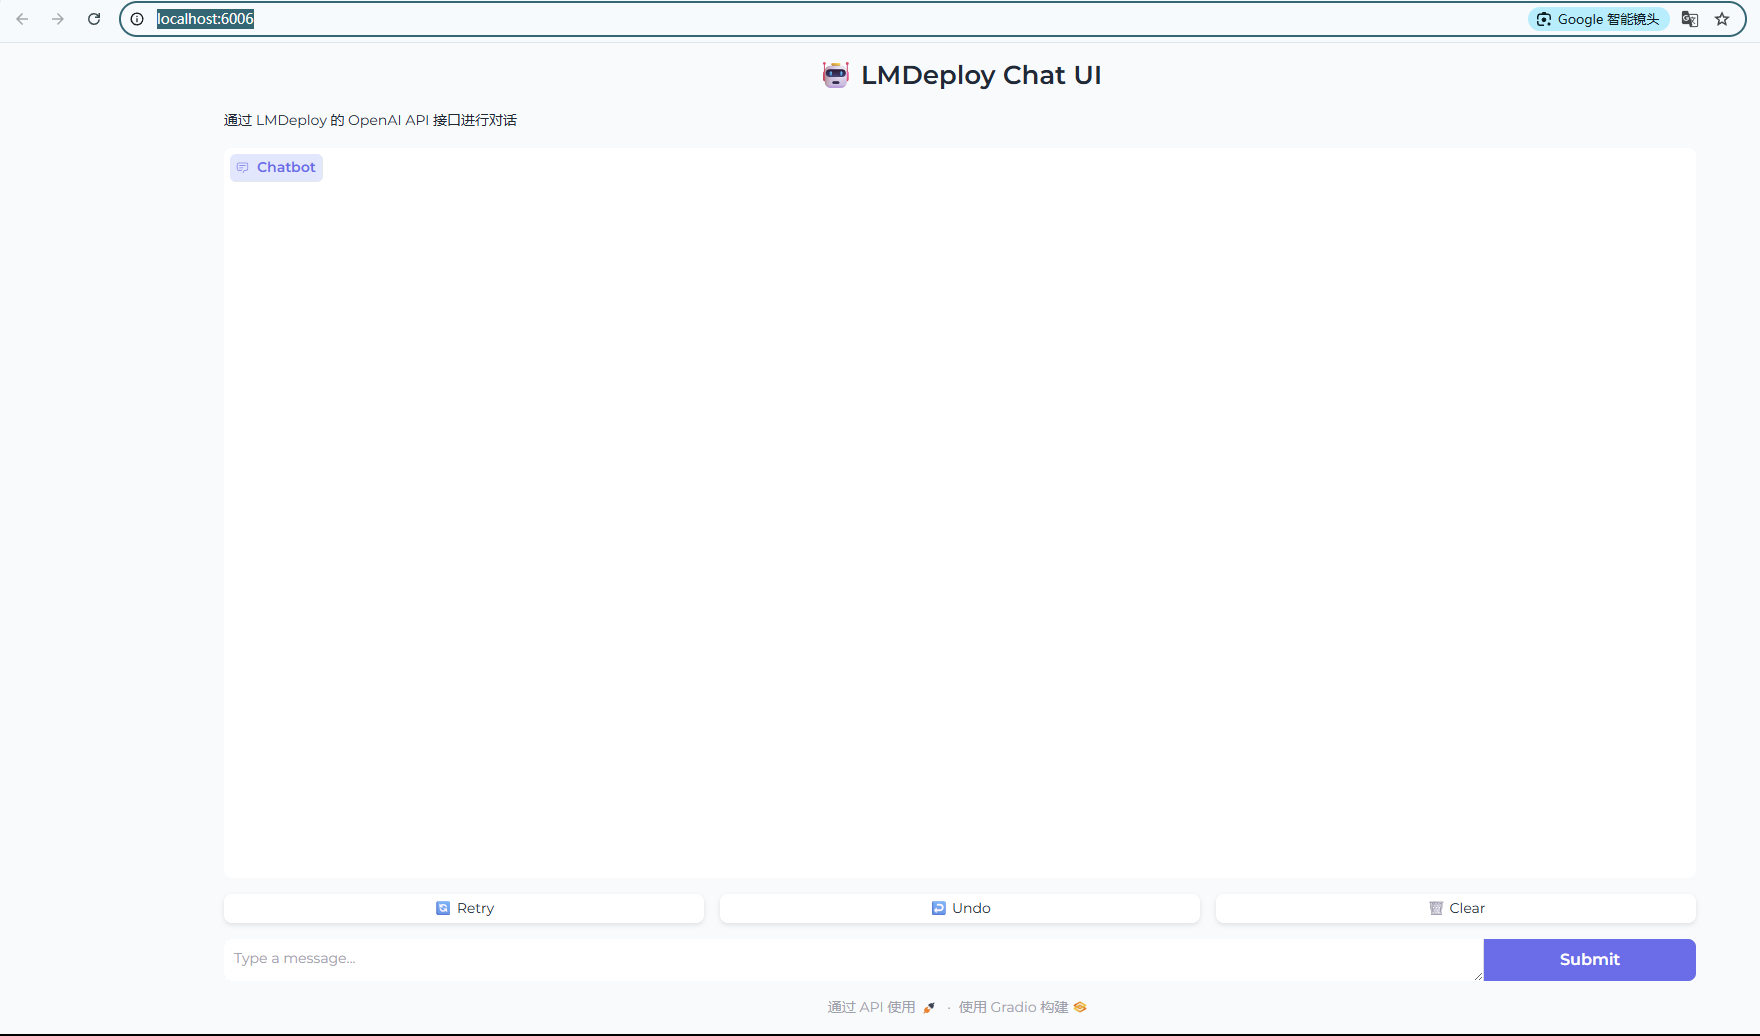Screen dimensions: 1760x1036
Task: Click the browser reload button
Action: pos(94,18)
